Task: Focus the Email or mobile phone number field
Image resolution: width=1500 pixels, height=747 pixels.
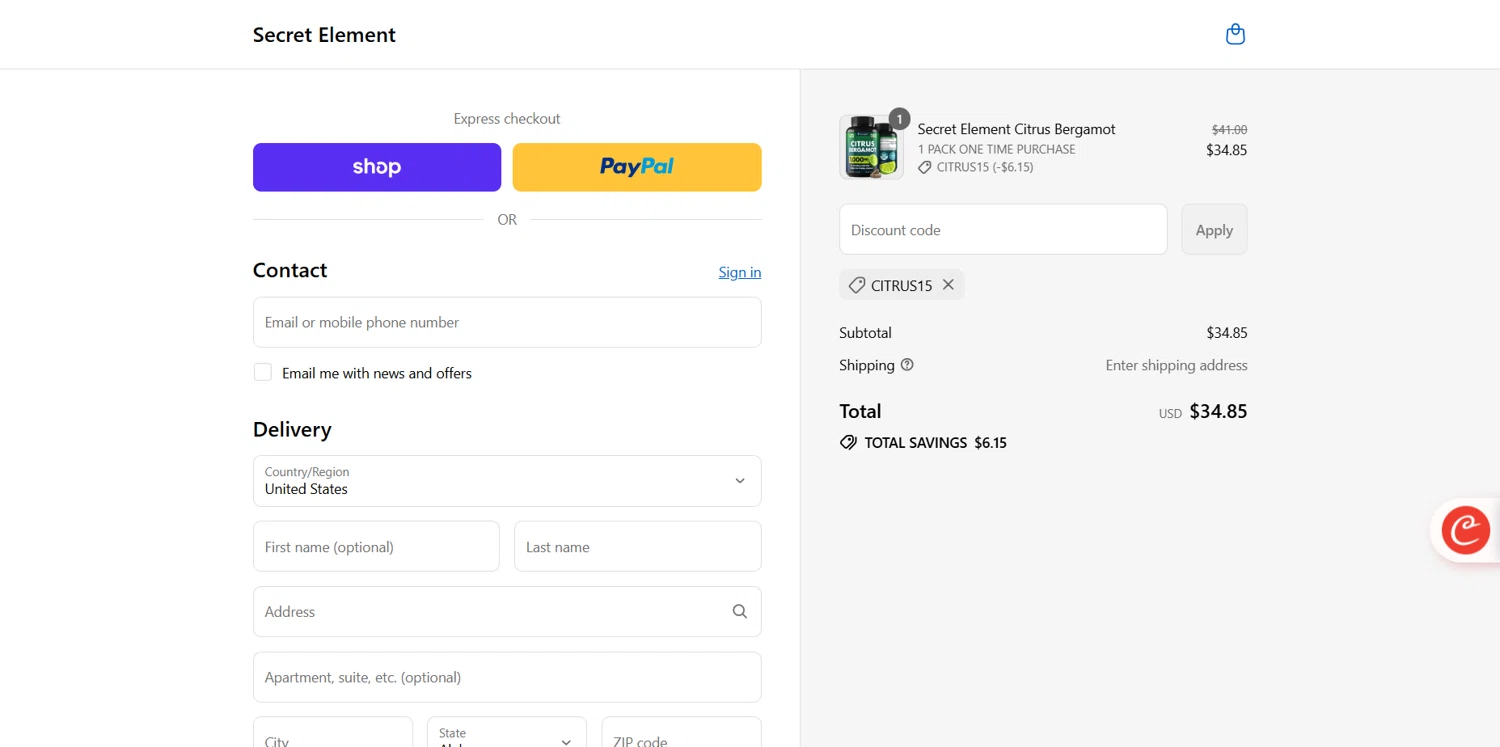Action: [507, 322]
